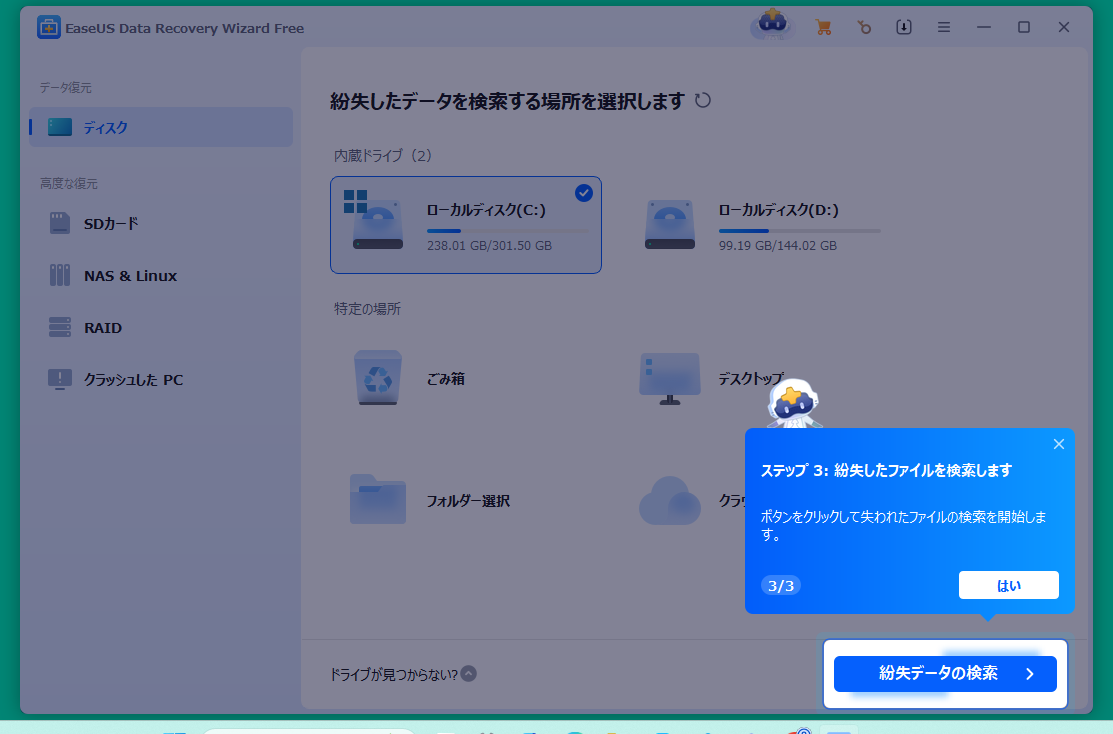Image resolution: width=1113 pixels, height=734 pixels.
Task: Click the RAID stack icon in sidebar
Action: coord(60,327)
